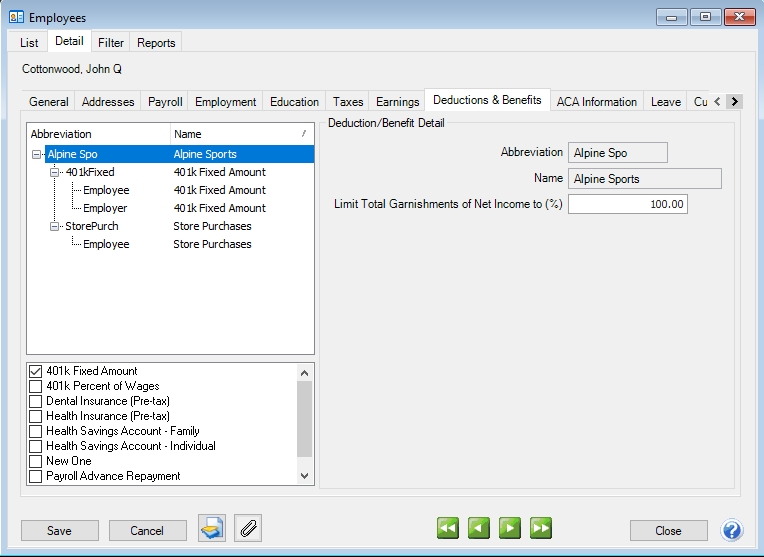The width and height of the screenshot is (764, 557).
Task: Collapse the Alpine Spo tree node
Action: (x=37, y=155)
